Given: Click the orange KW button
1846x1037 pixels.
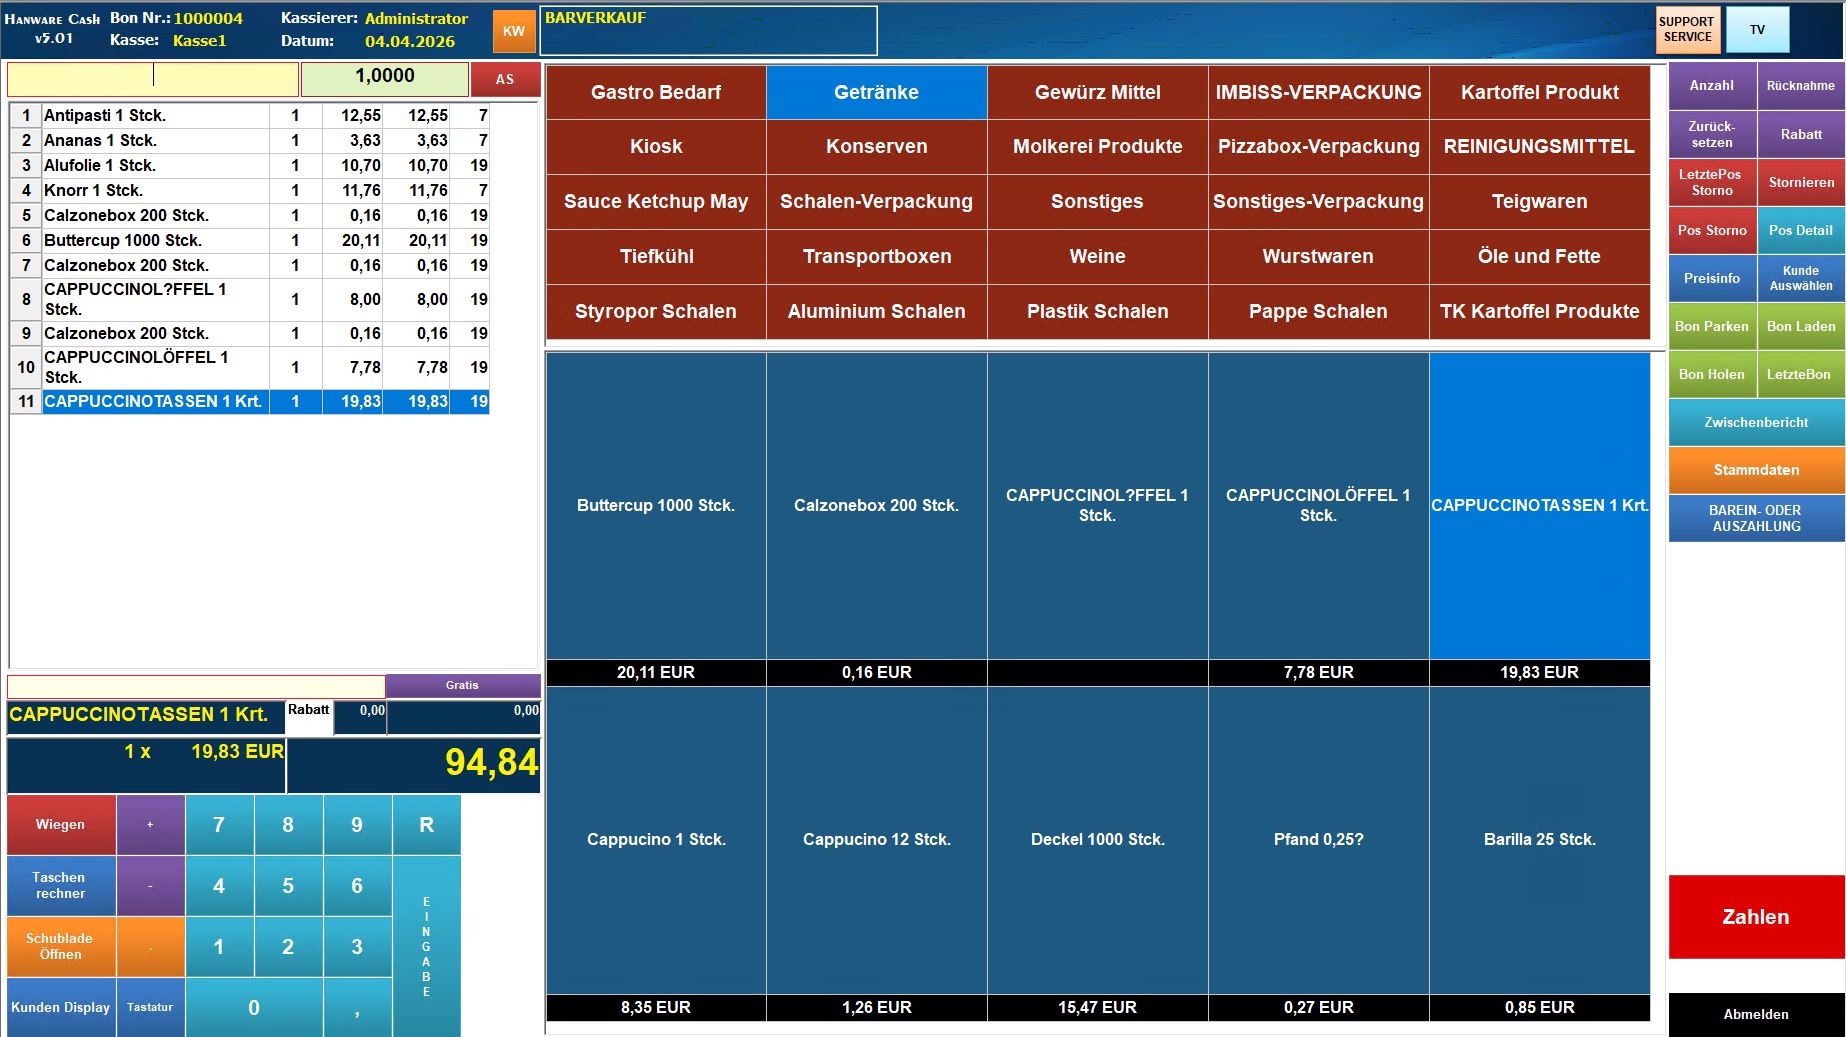Looking at the screenshot, I should click(514, 31).
